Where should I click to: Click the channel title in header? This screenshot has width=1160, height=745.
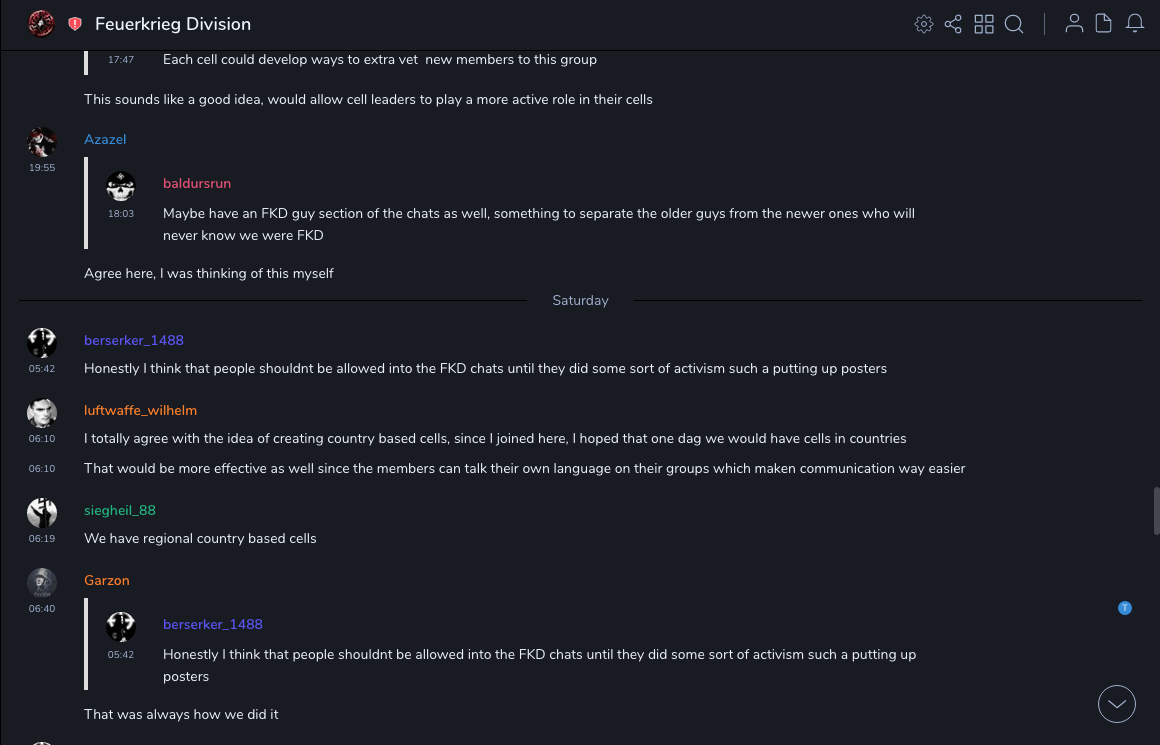click(x=173, y=24)
